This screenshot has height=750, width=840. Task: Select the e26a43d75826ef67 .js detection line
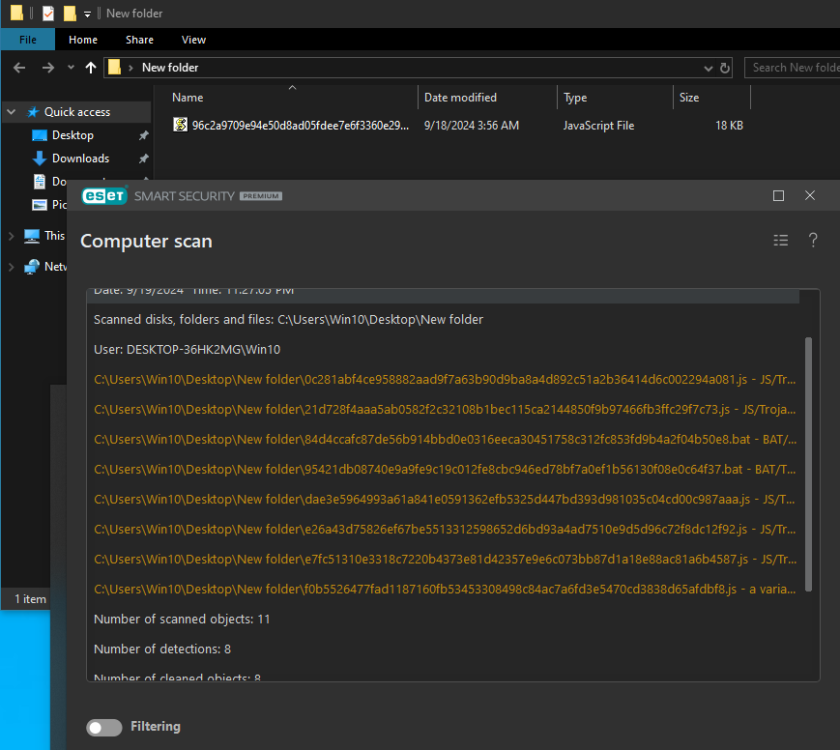445,529
